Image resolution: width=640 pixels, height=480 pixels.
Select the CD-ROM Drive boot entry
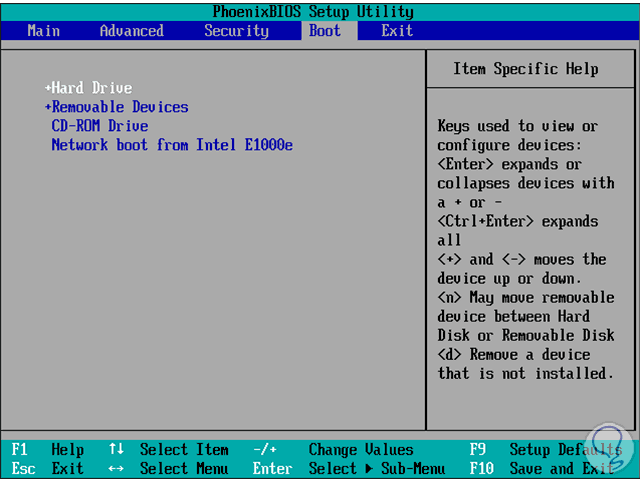[100, 126]
